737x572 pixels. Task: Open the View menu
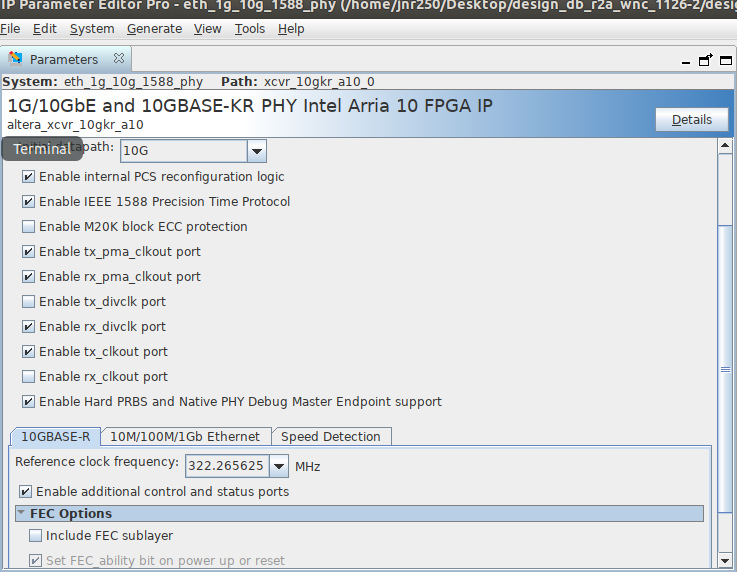pyautogui.click(x=207, y=29)
